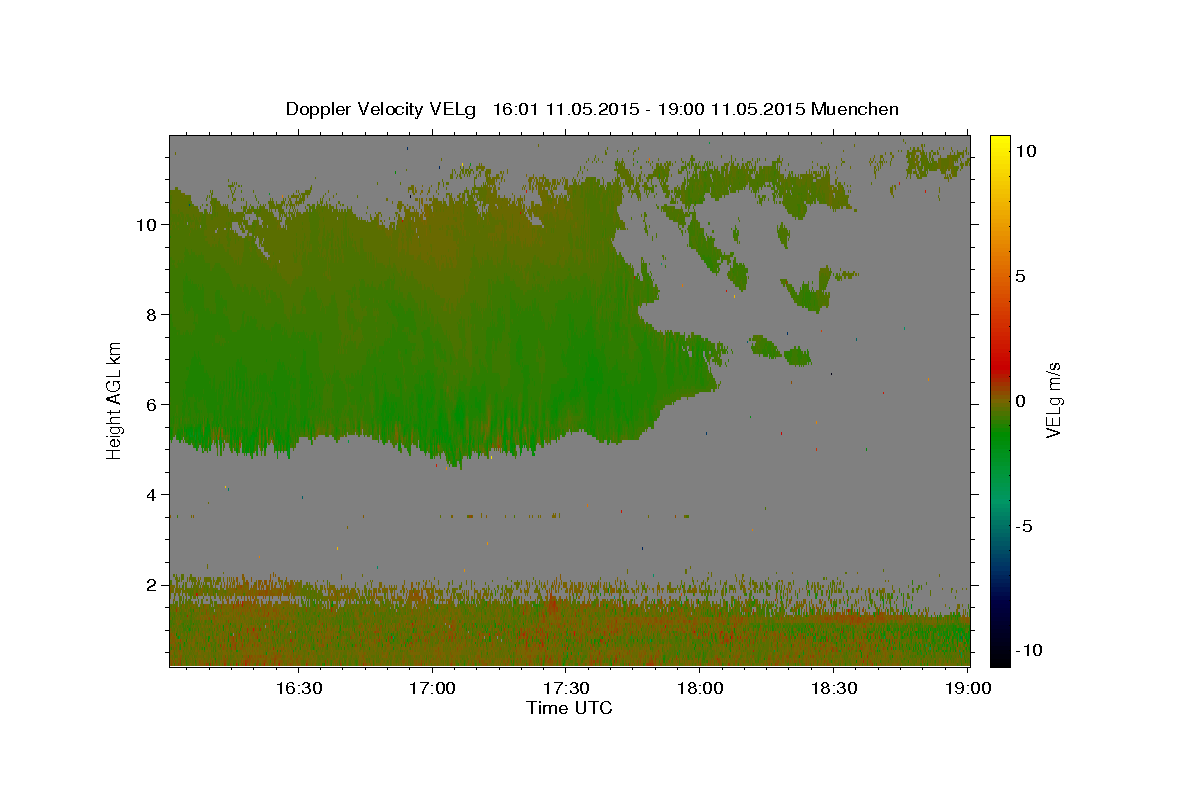Click the 18:00 time tick label
1200x800 pixels.
click(x=699, y=688)
